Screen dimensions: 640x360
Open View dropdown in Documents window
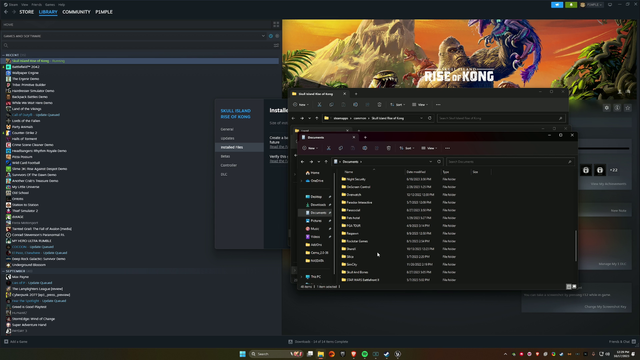pyautogui.click(x=429, y=148)
